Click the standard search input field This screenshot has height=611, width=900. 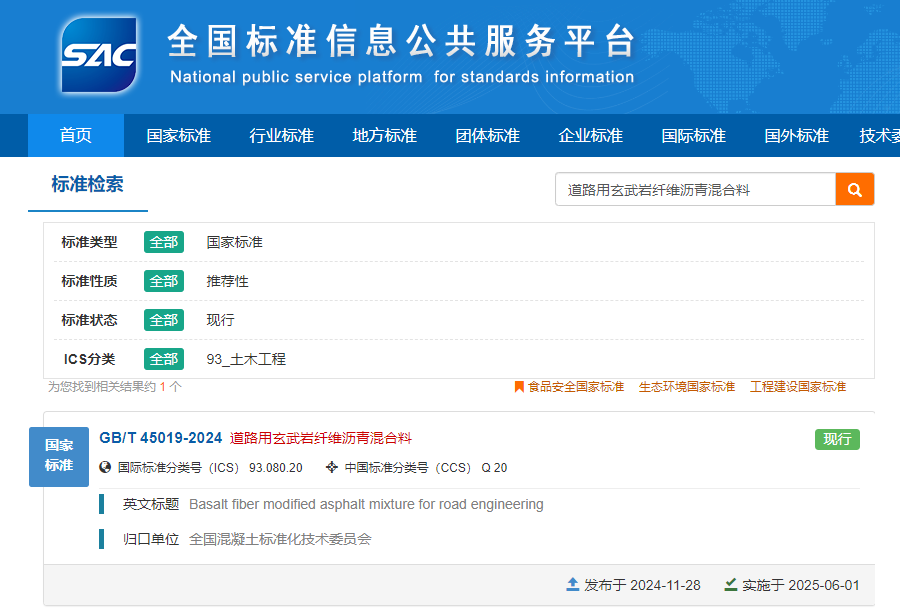[x=695, y=189]
